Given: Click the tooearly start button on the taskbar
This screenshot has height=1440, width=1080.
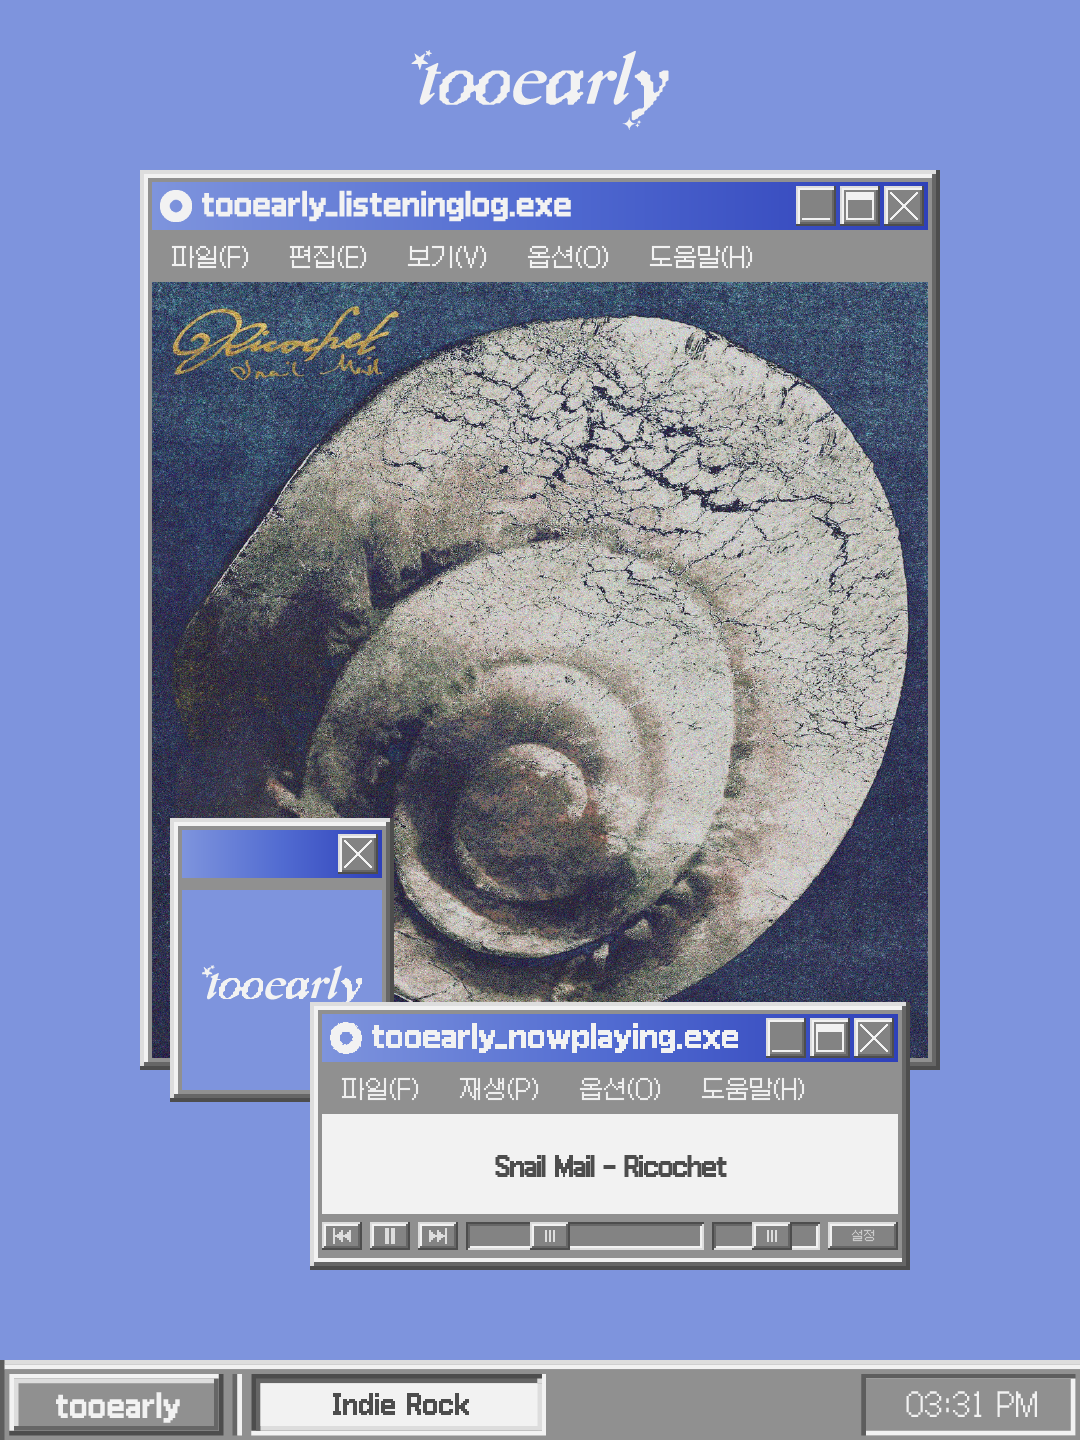Looking at the screenshot, I should coord(117,1405).
